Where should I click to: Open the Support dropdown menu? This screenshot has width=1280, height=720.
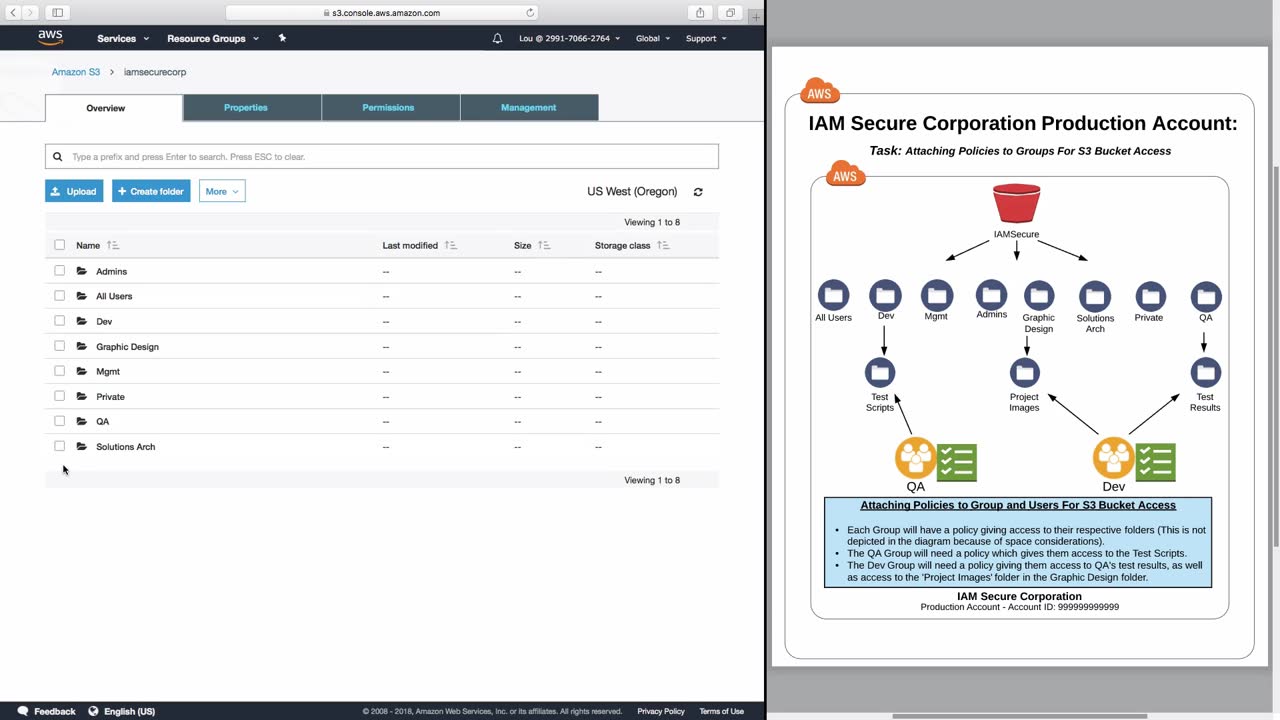(x=706, y=38)
